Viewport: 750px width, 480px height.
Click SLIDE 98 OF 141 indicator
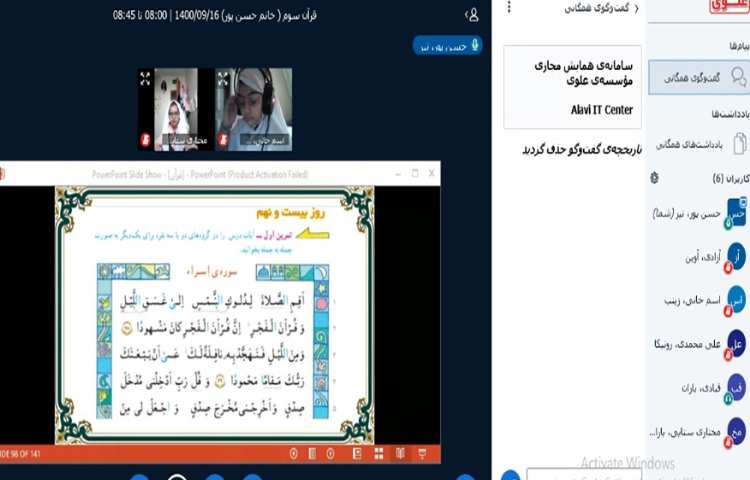[x=20, y=454]
